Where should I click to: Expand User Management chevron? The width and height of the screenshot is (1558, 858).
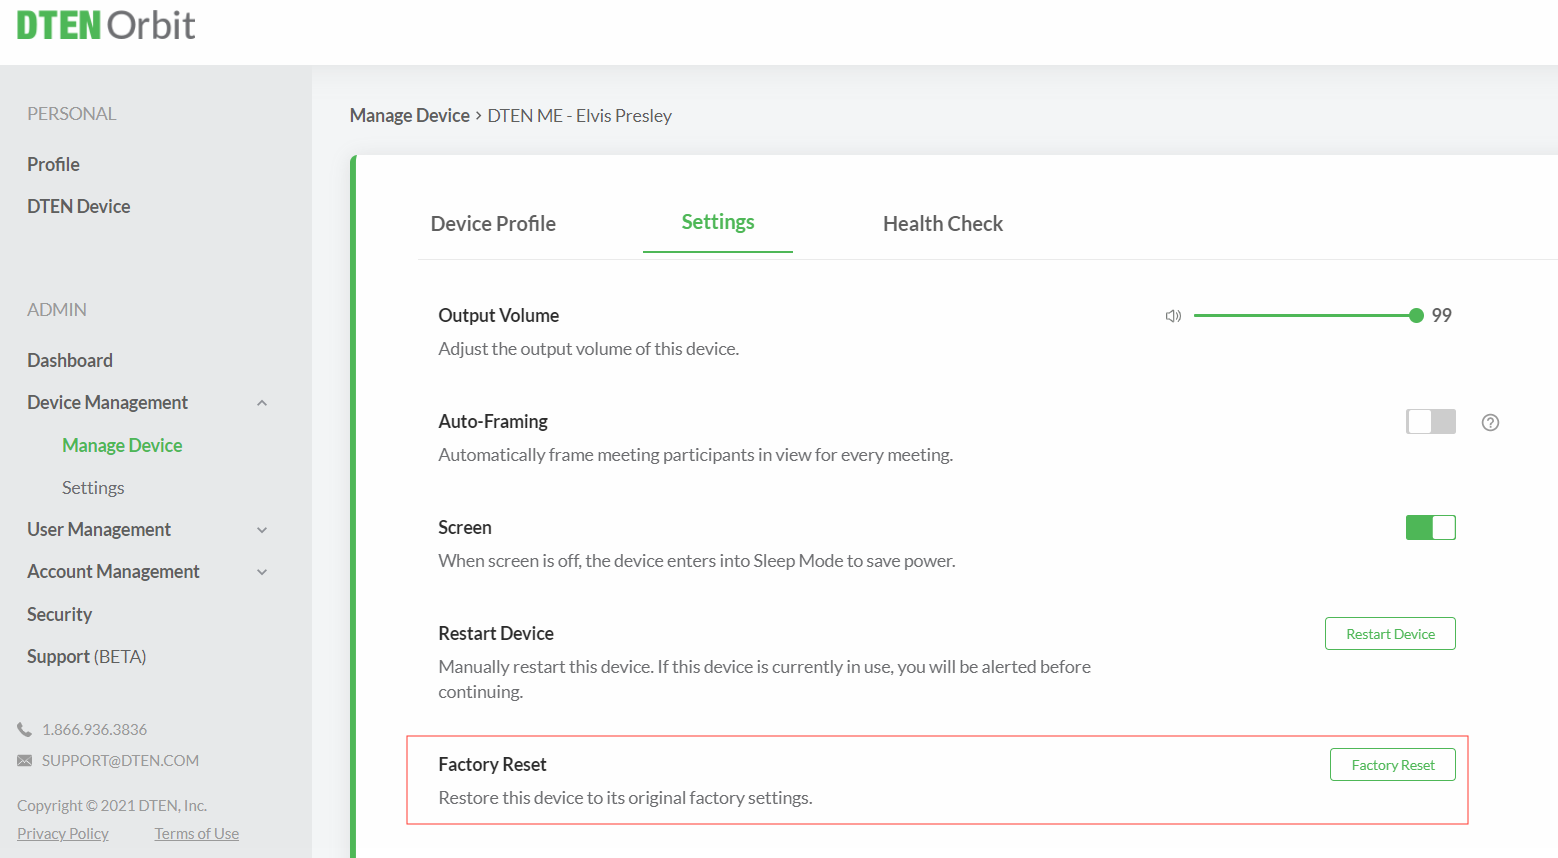pos(262,530)
